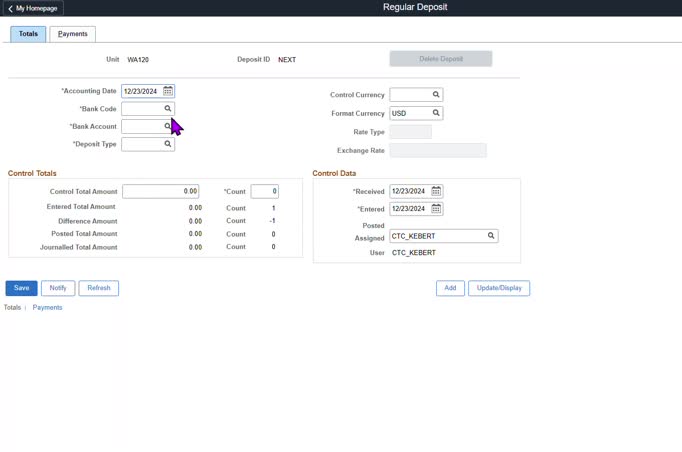Open the Received date calendar picker
682x452 pixels.
tap(436, 191)
